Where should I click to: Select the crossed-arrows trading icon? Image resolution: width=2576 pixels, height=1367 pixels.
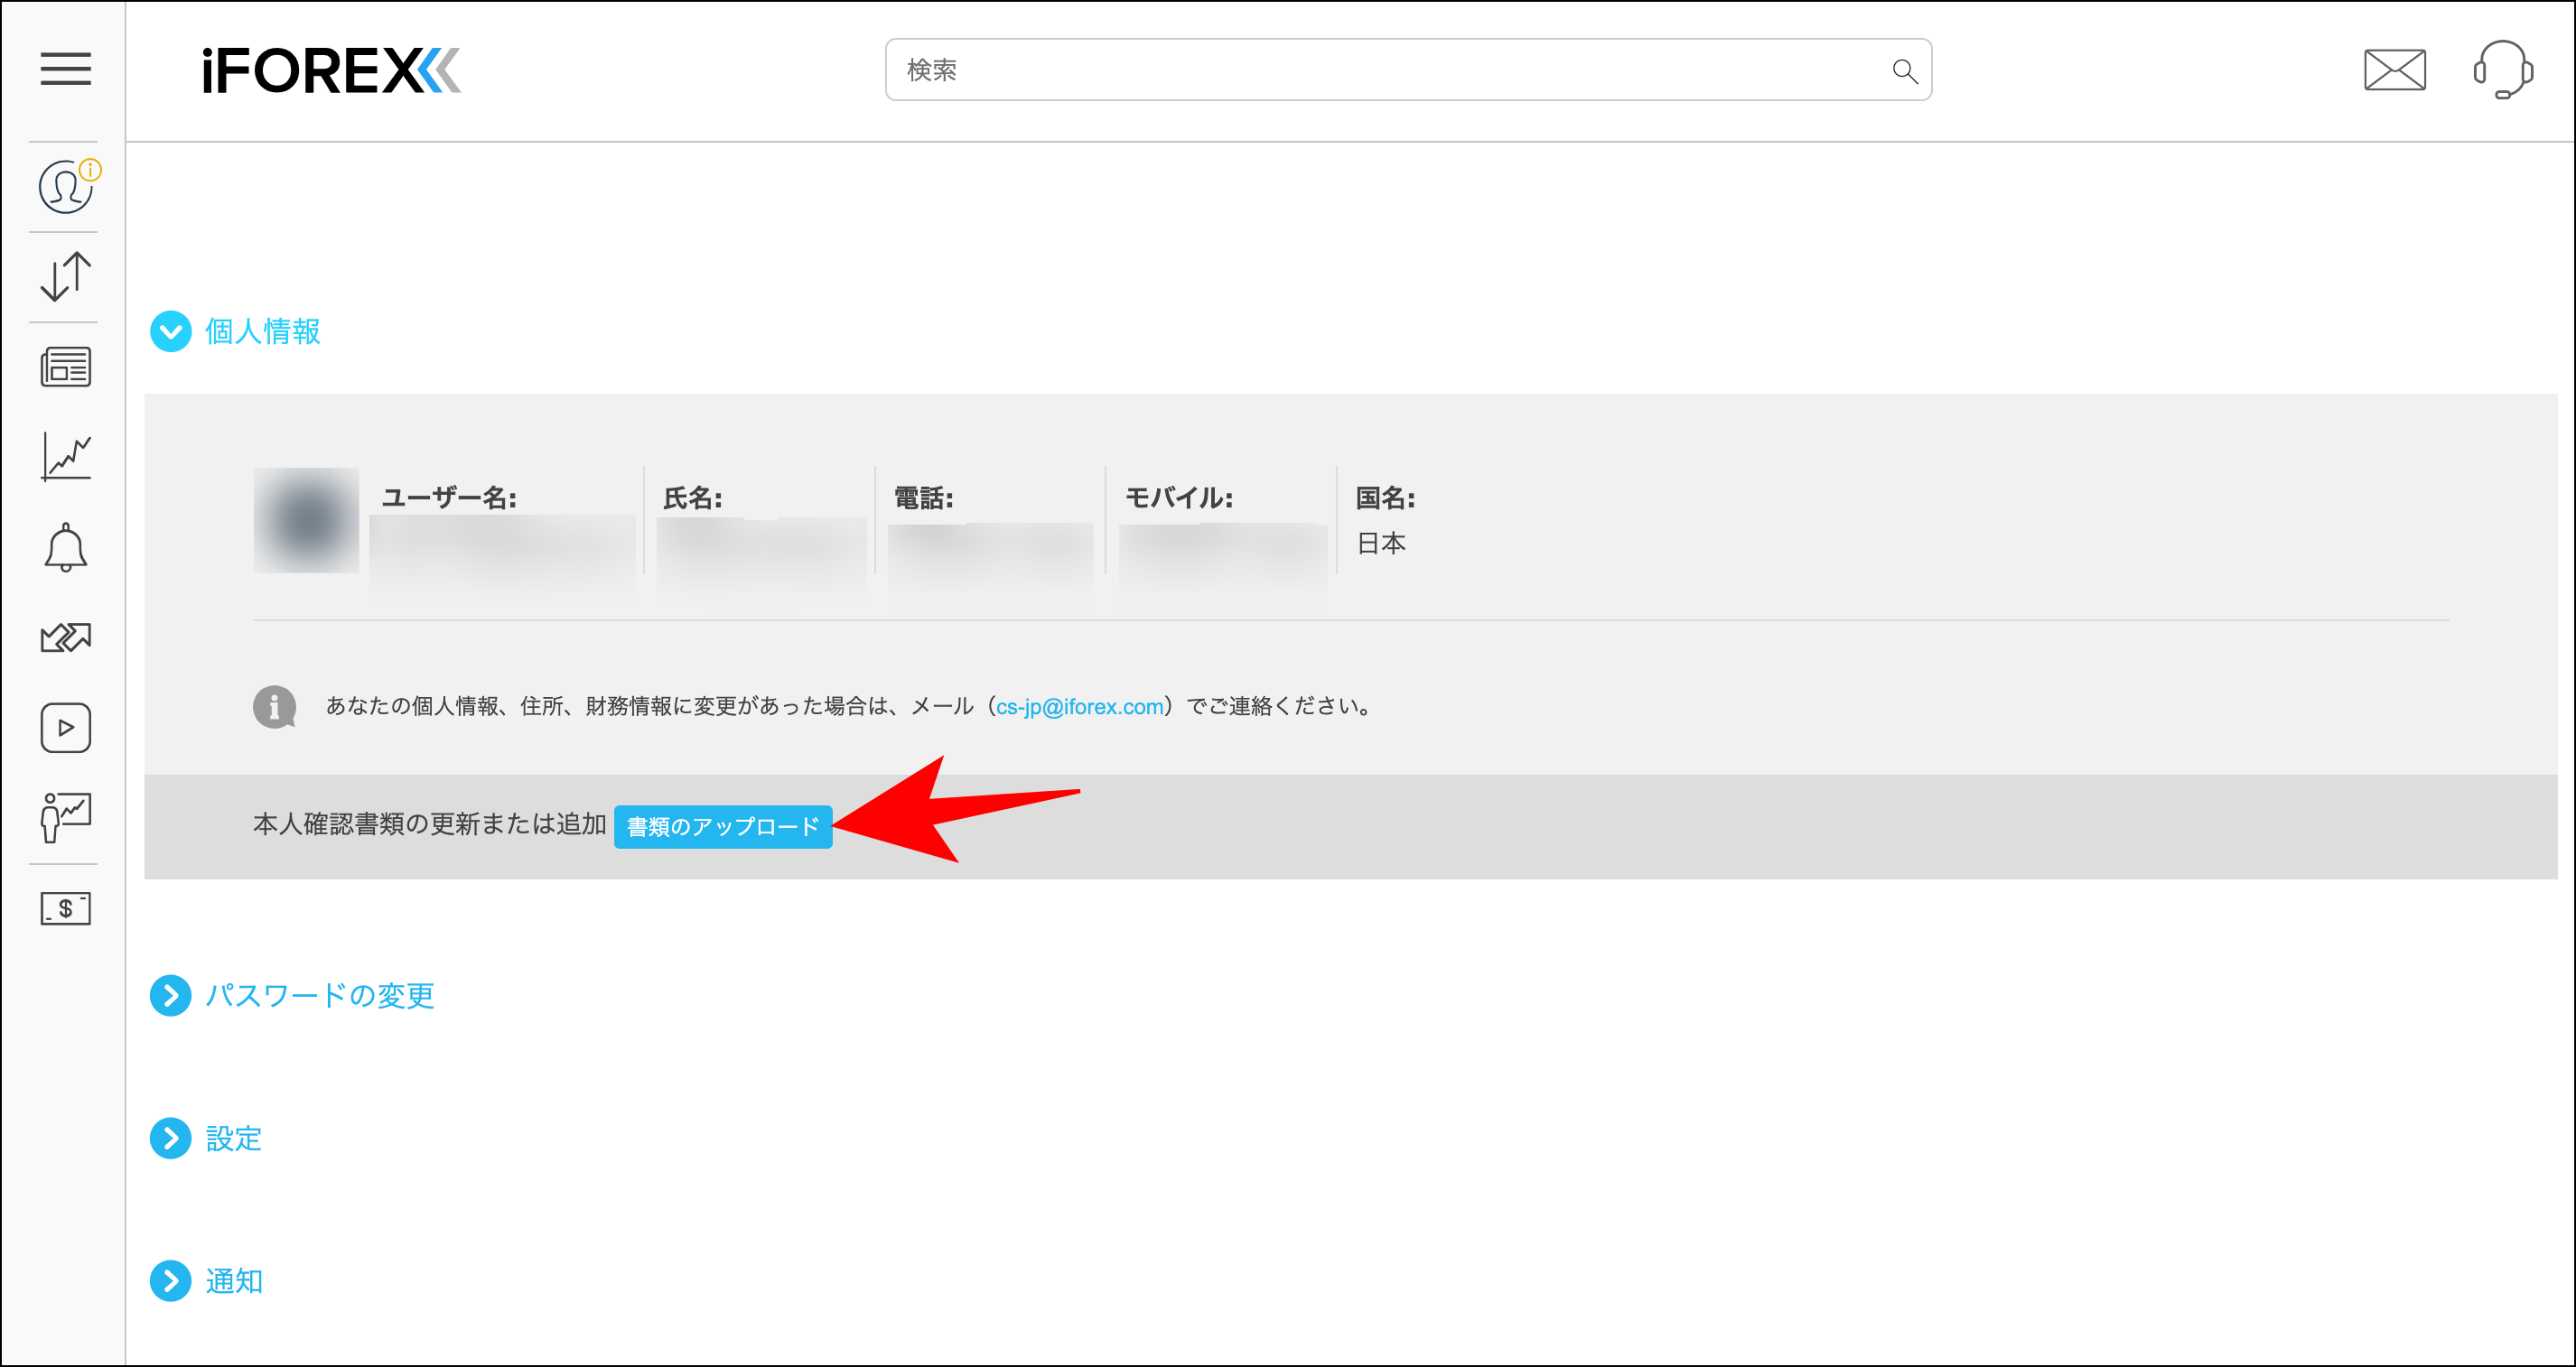click(x=64, y=637)
